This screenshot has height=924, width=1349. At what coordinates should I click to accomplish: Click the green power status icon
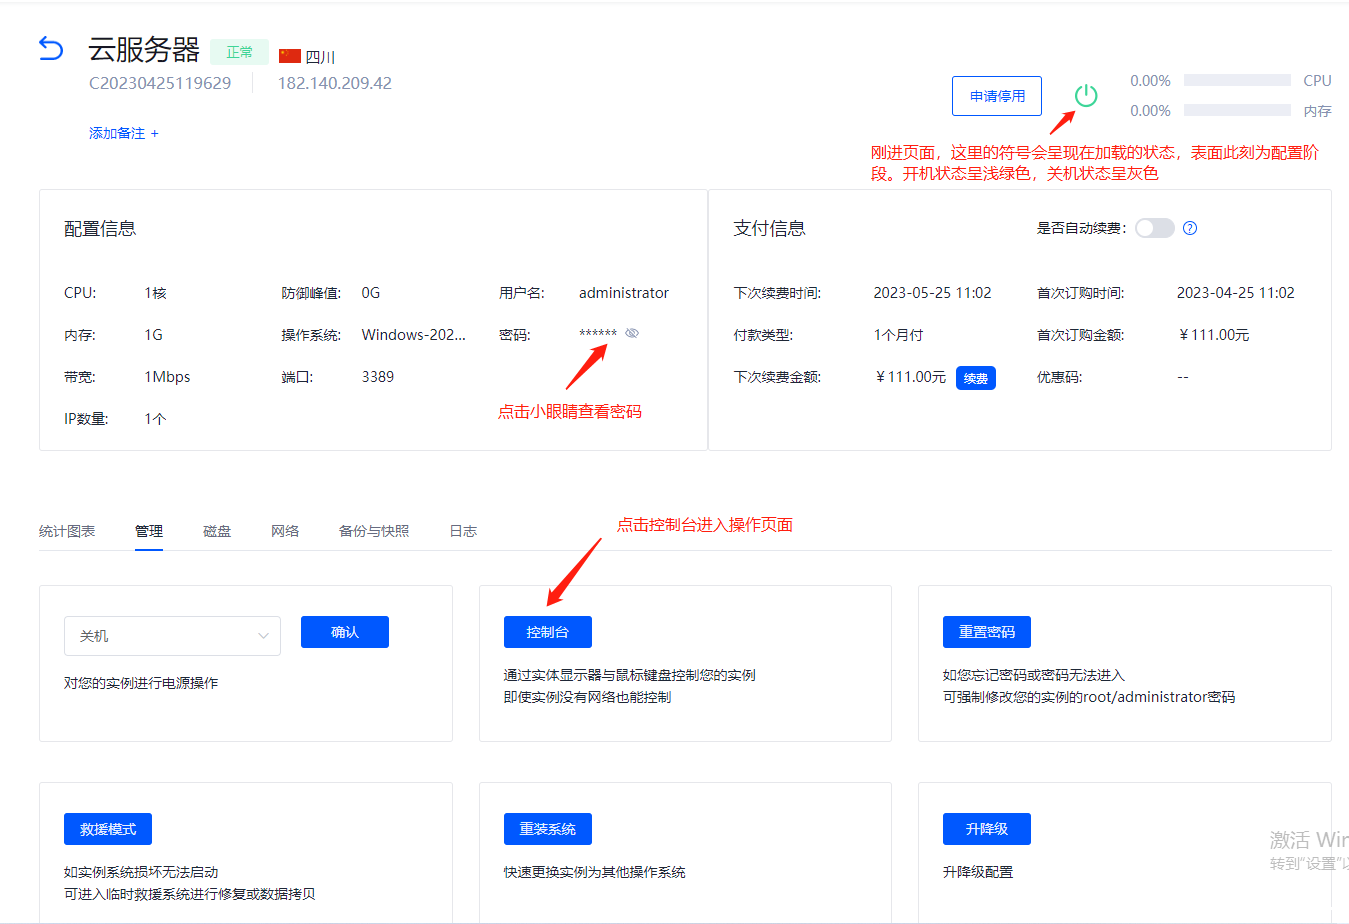point(1086,96)
